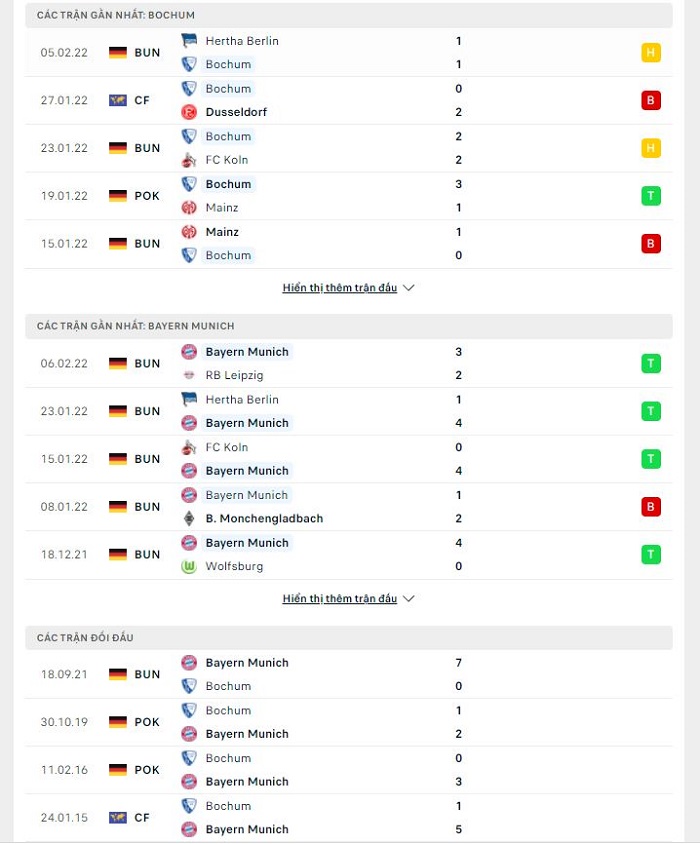Click the red B badge for the Dusseldorf loss
The image size is (700, 844).
[651, 100]
